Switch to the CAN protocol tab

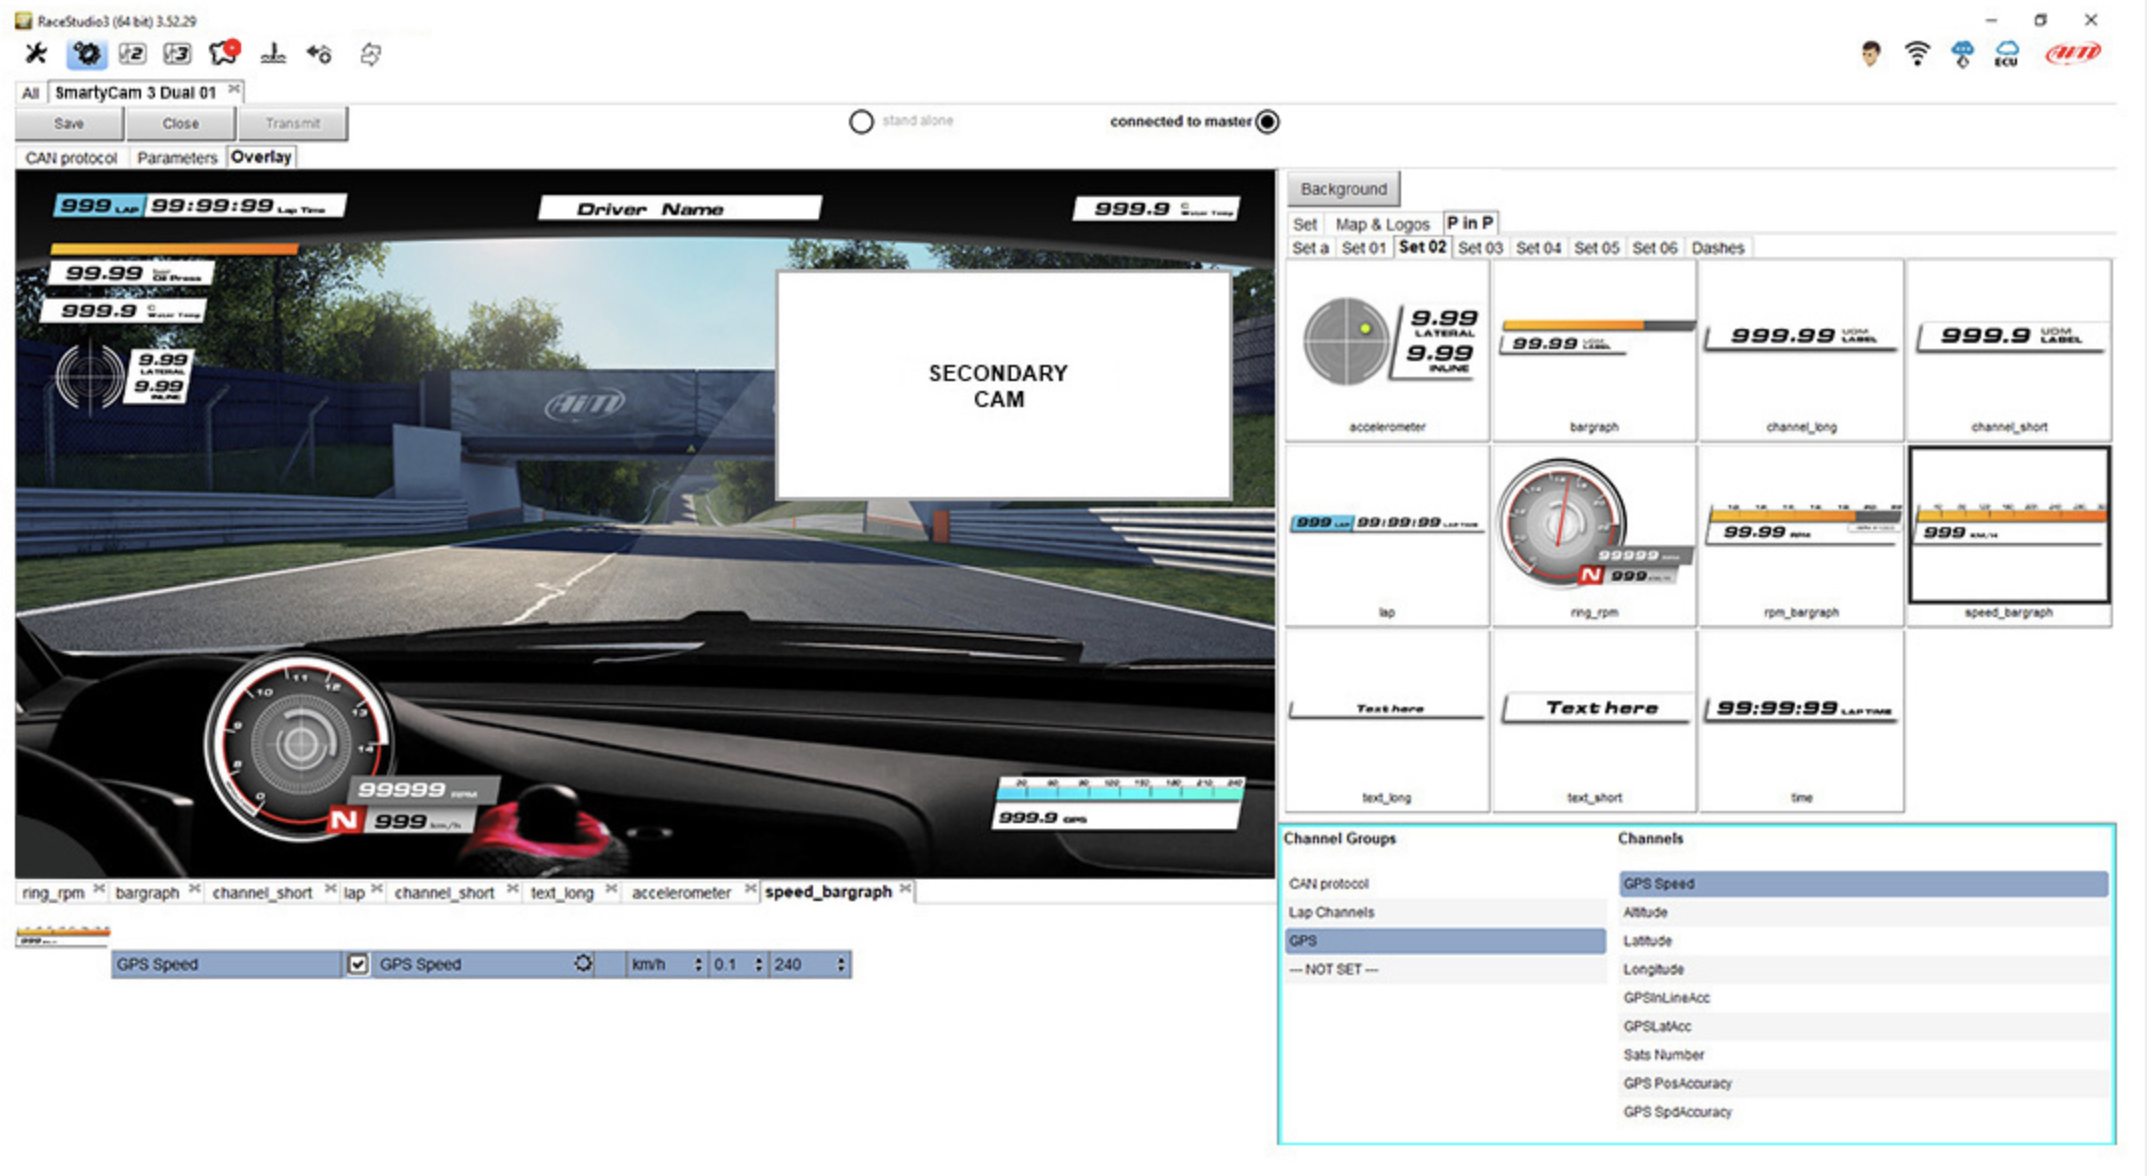pyautogui.click(x=71, y=157)
